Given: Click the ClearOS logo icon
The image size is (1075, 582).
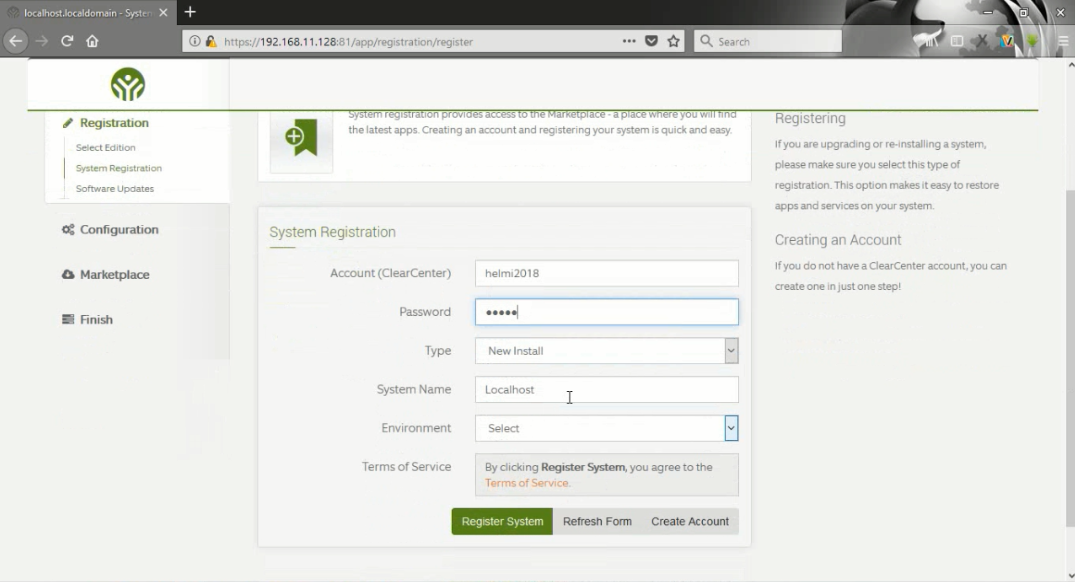Looking at the screenshot, I should (128, 84).
